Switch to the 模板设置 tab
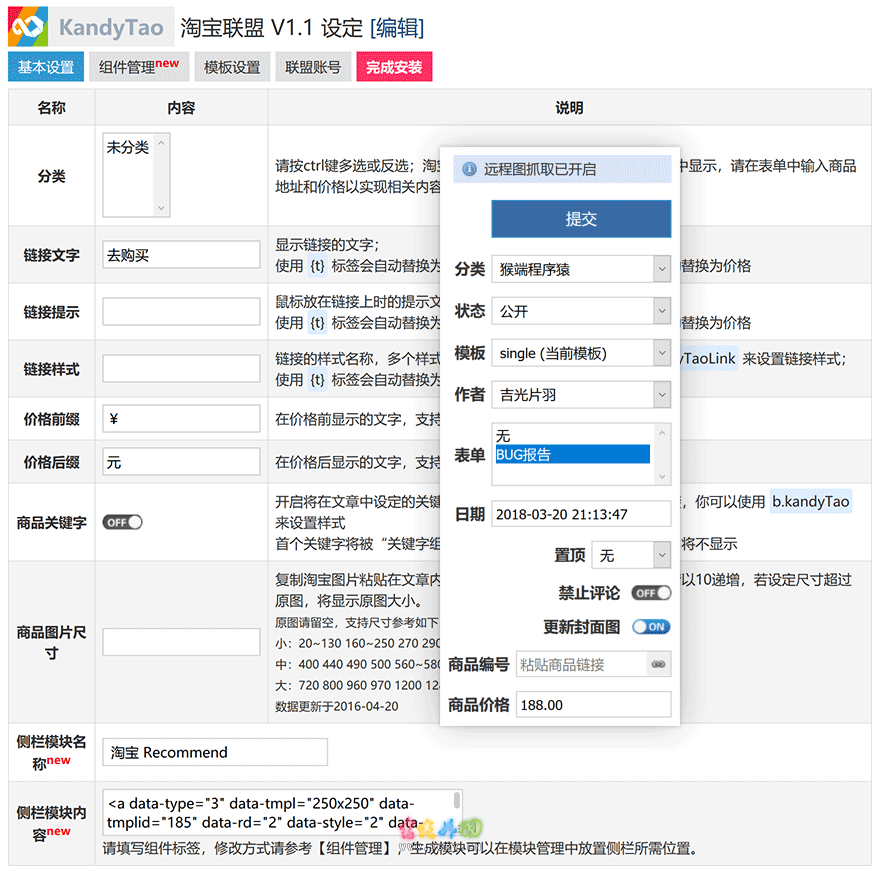 [232, 67]
